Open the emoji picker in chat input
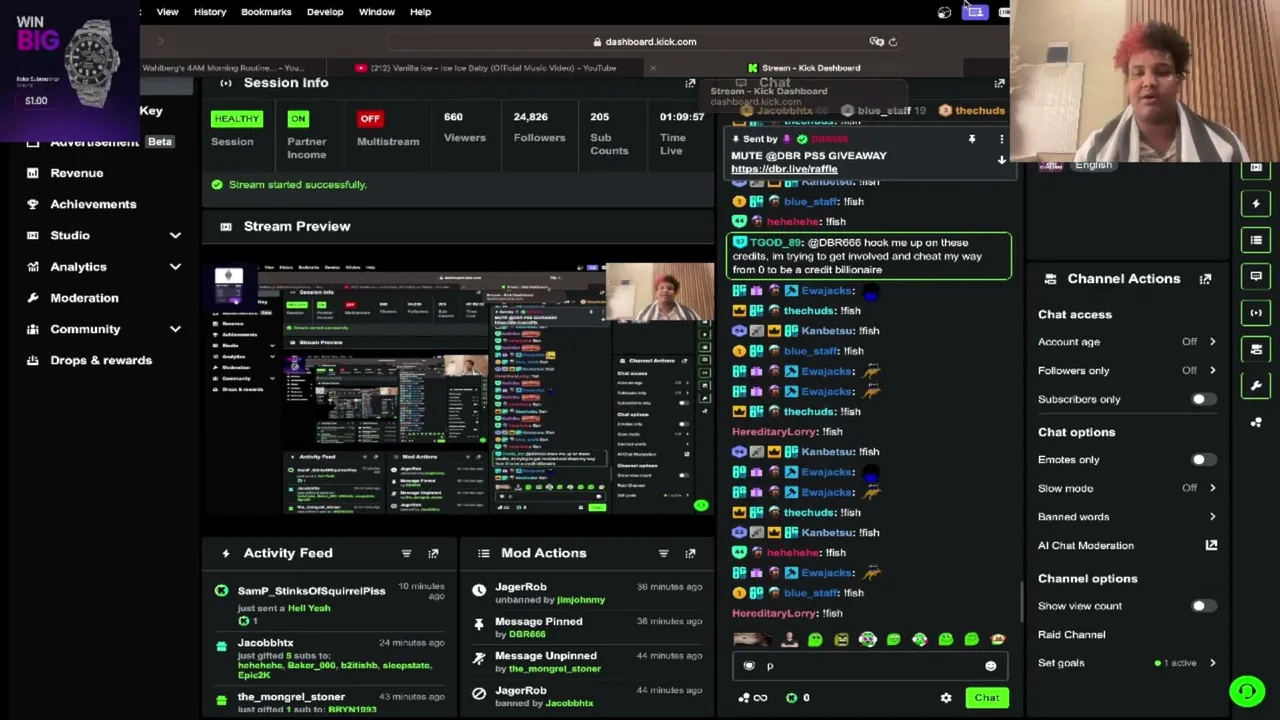 click(990, 666)
